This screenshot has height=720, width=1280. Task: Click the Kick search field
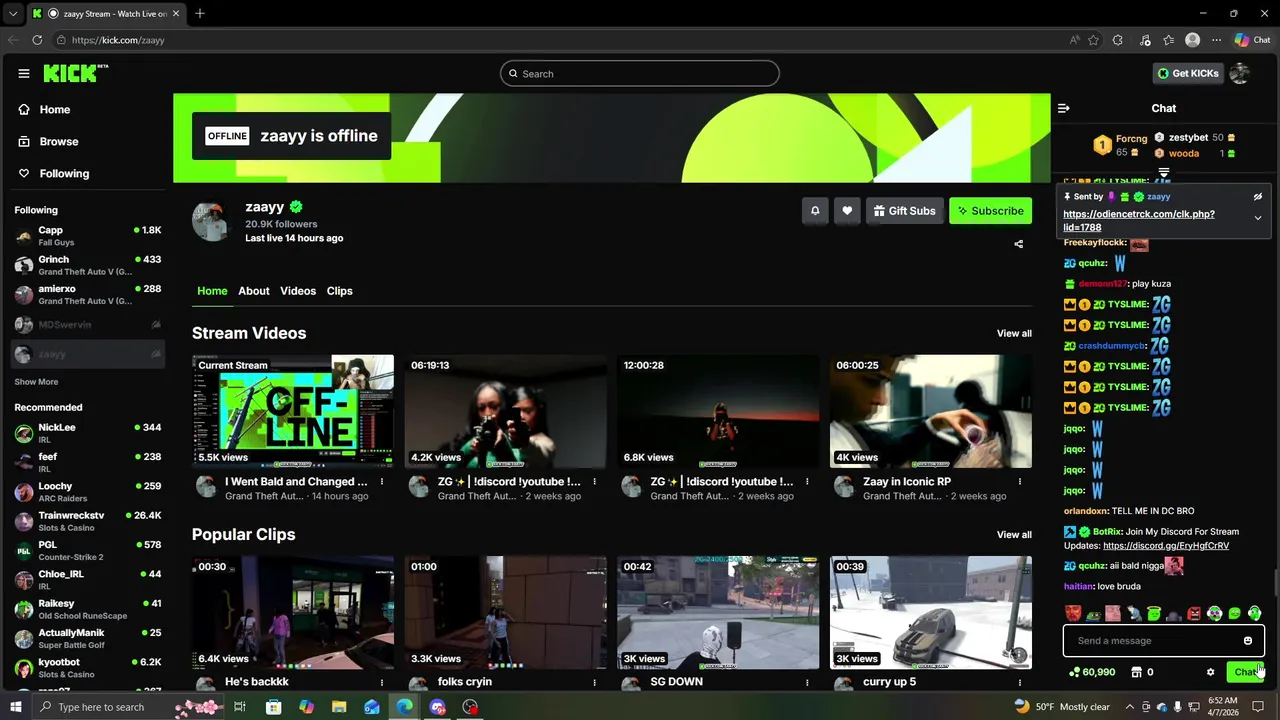tap(640, 74)
